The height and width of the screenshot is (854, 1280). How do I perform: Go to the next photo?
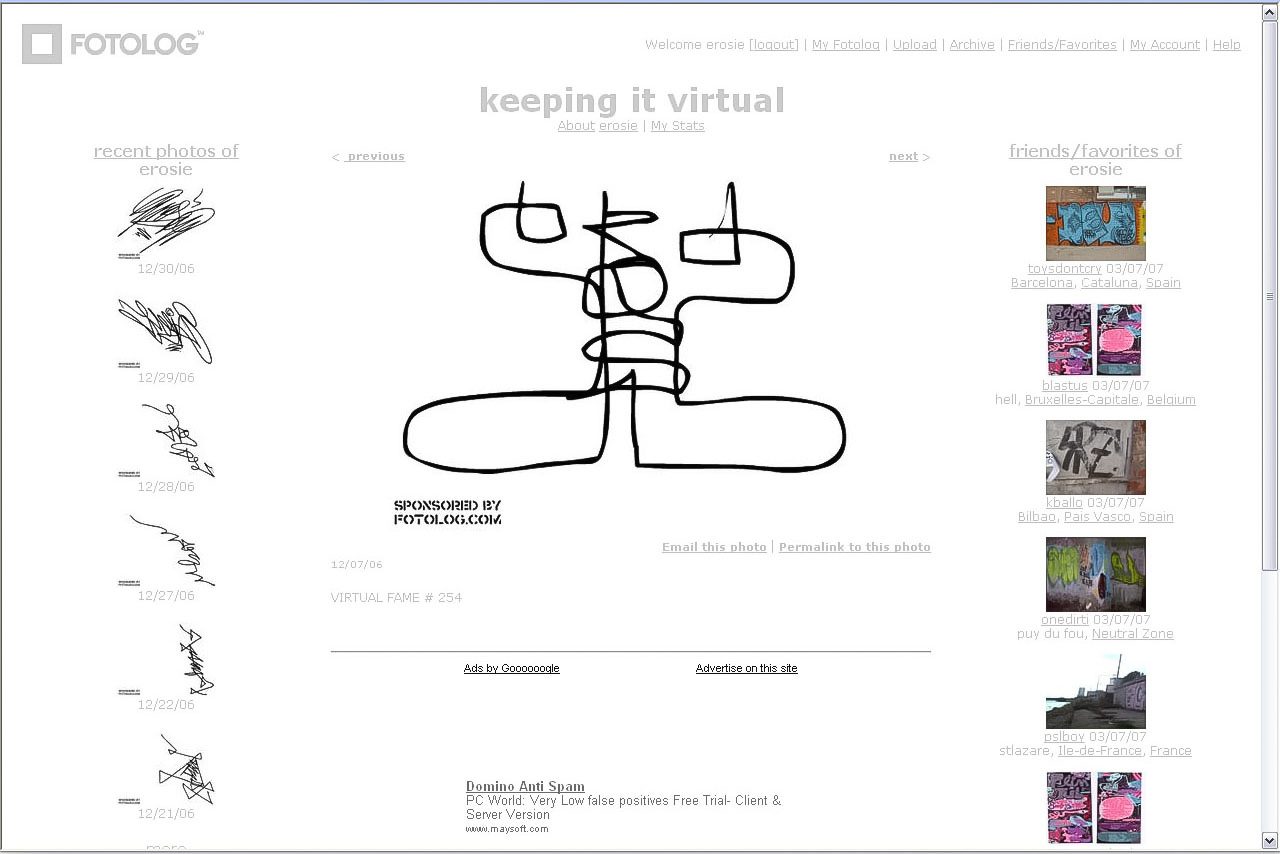pyautogui.click(x=903, y=156)
